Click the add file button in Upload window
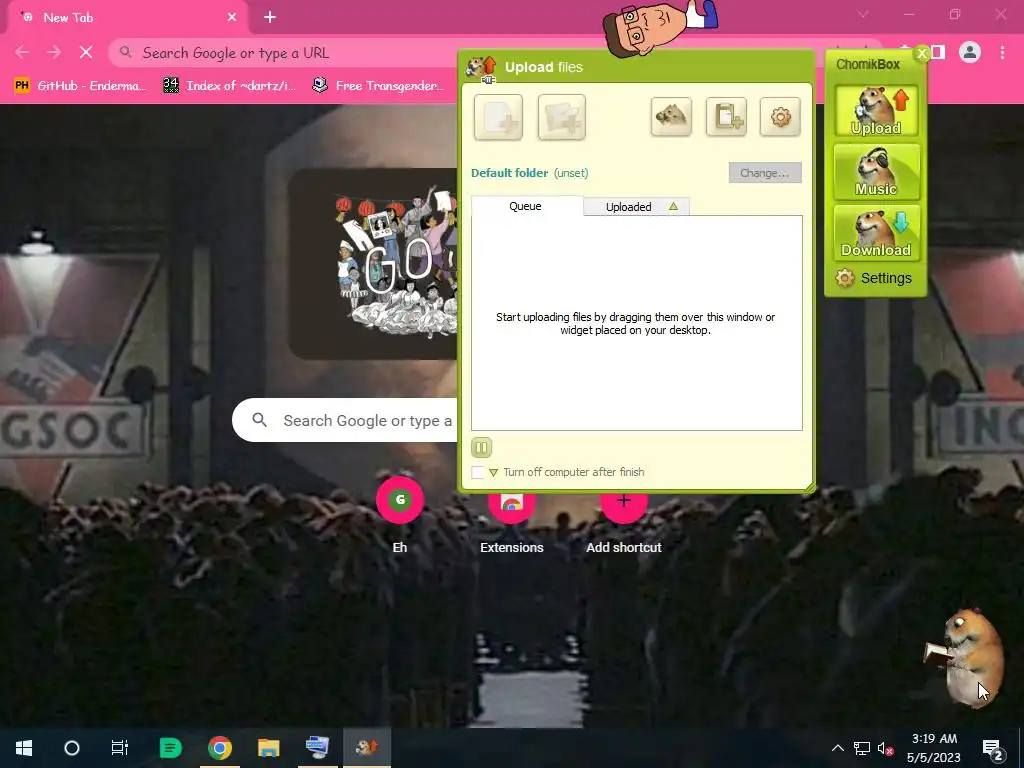 (498, 118)
